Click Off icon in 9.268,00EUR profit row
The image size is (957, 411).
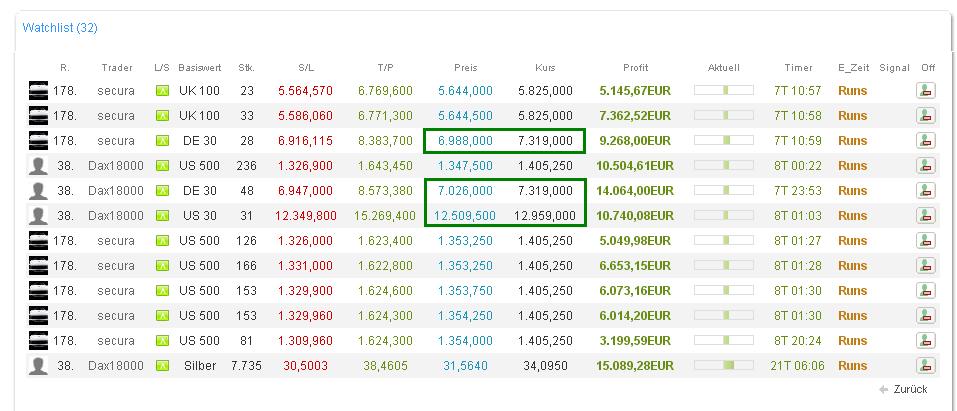[x=925, y=141]
